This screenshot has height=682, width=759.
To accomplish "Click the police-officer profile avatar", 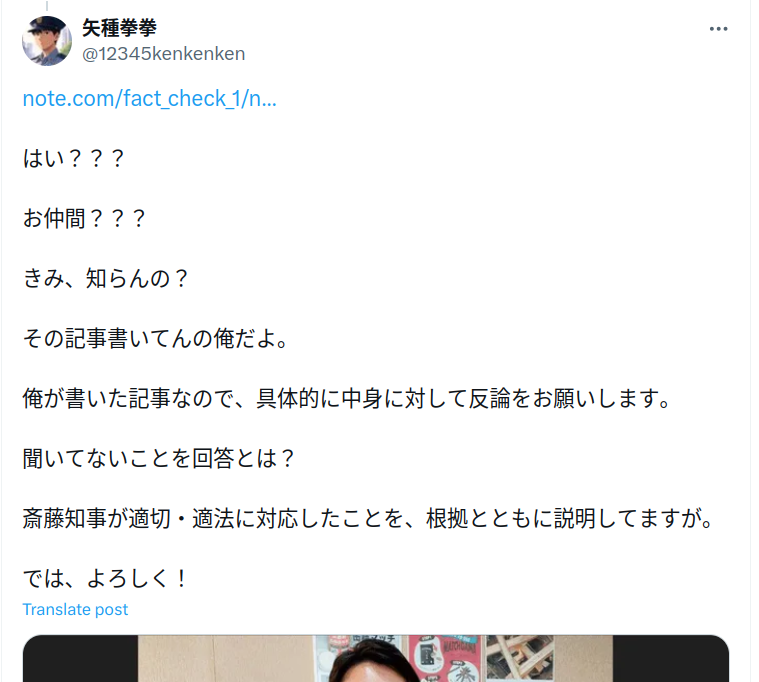I will [47, 41].
